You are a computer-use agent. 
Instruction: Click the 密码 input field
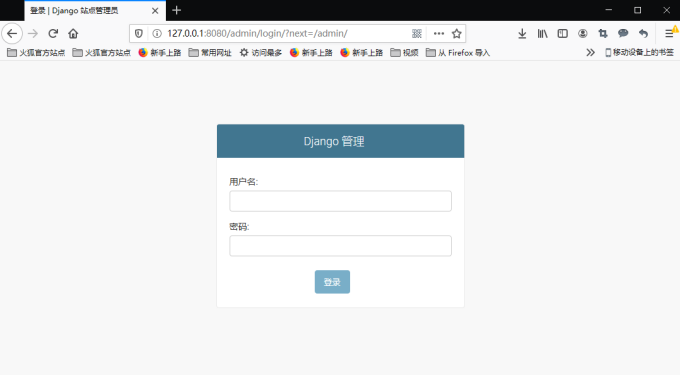point(340,246)
